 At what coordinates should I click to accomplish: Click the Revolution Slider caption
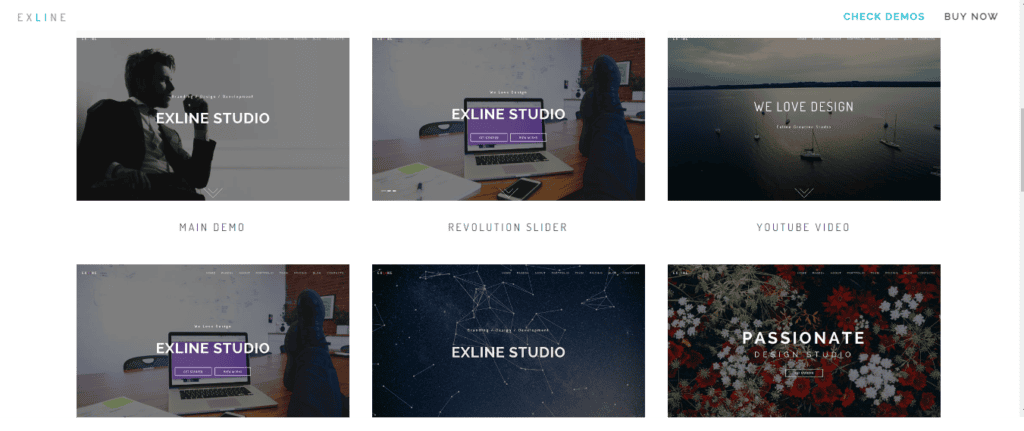(508, 228)
